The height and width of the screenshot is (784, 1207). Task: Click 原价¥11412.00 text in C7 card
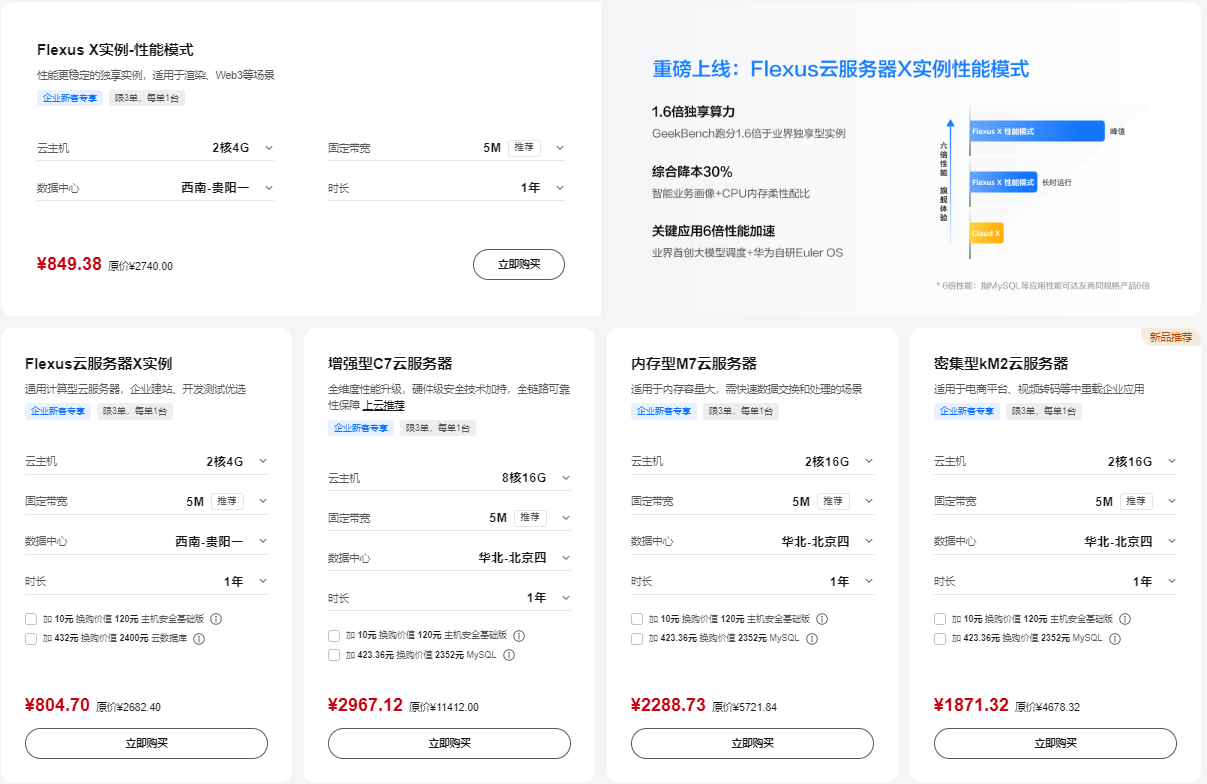tap(444, 707)
